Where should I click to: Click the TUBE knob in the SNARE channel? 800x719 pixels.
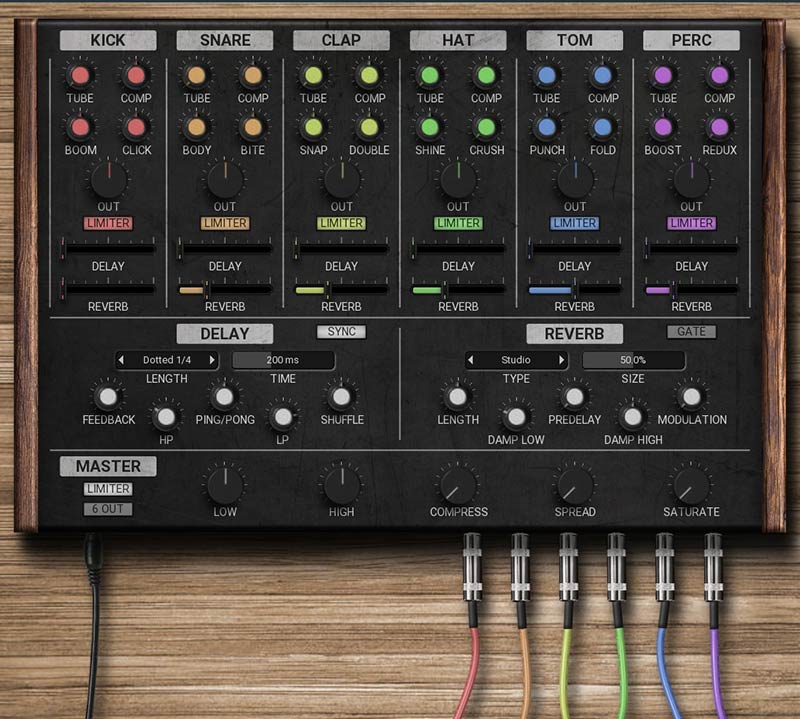point(196,73)
